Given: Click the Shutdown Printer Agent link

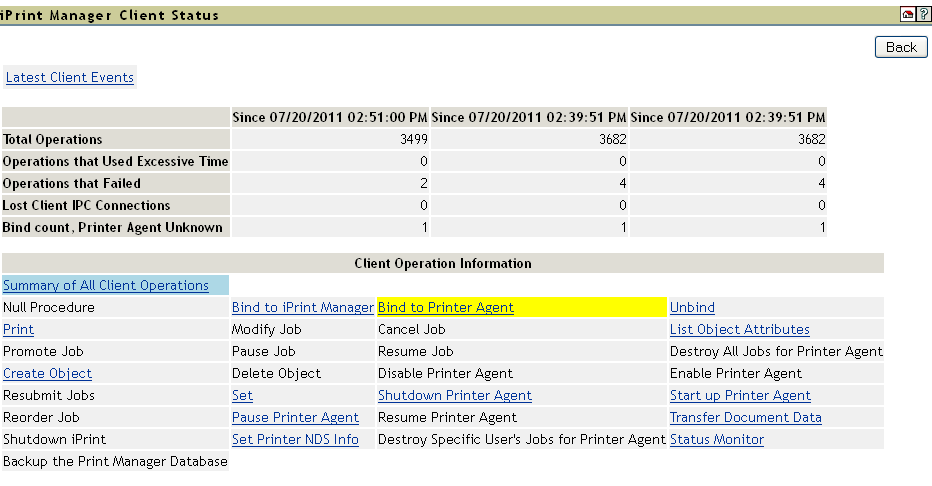Looking at the screenshot, I should pyautogui.click(x=455, y=395).
